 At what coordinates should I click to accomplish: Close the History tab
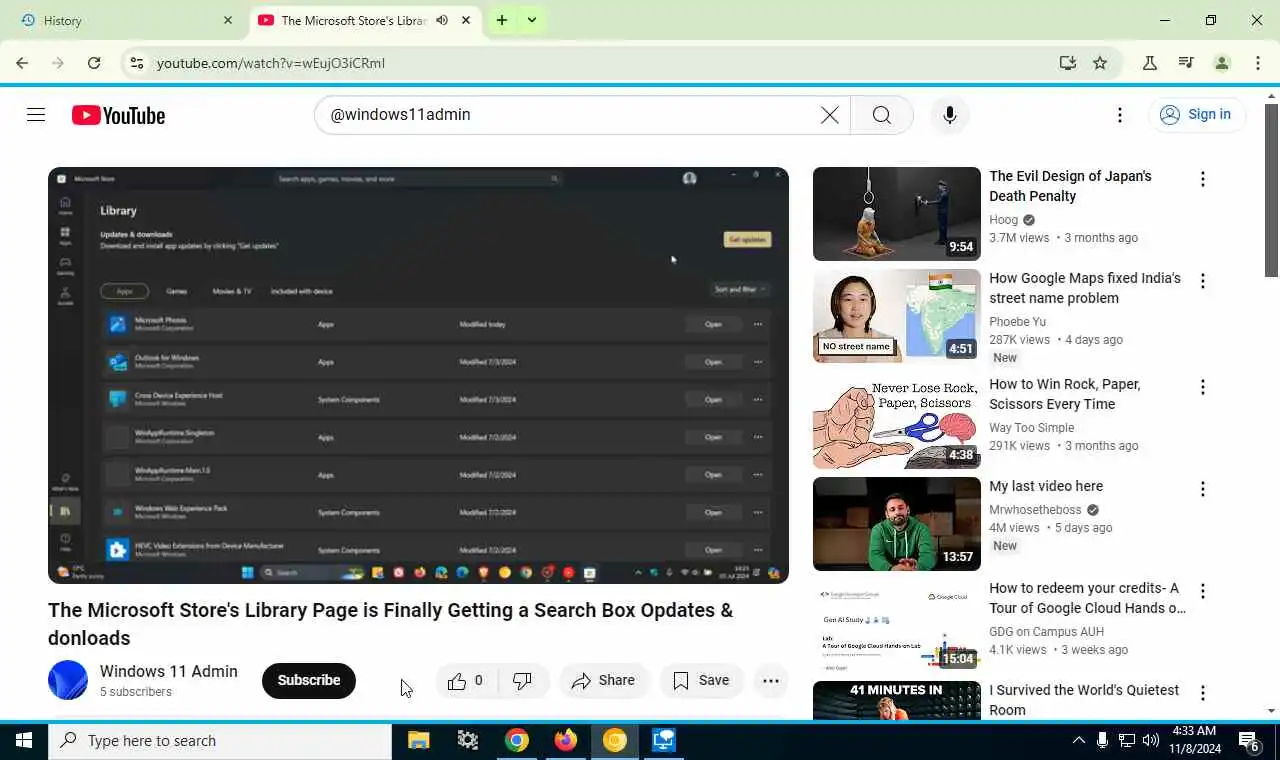[228, 20]
